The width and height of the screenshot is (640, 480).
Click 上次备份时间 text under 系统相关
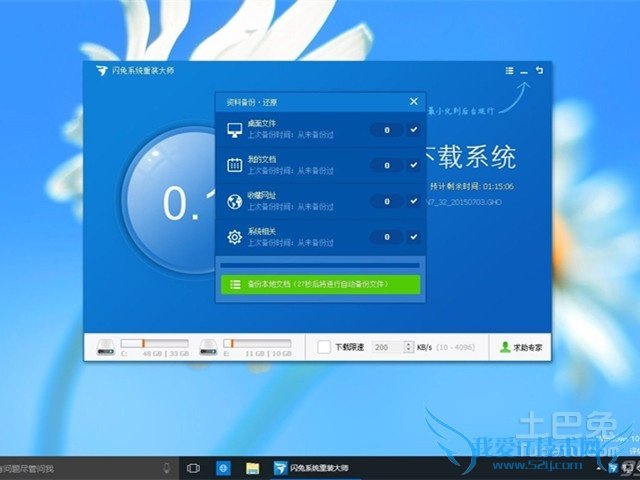[x=290, y=242]
